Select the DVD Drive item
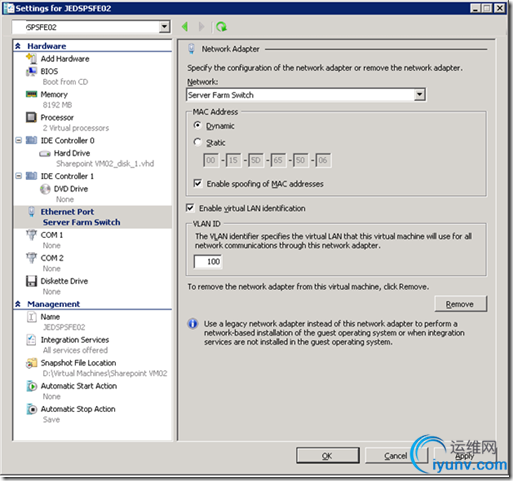The height and width of the screenshot is (481, 513). tap(71, 189)
